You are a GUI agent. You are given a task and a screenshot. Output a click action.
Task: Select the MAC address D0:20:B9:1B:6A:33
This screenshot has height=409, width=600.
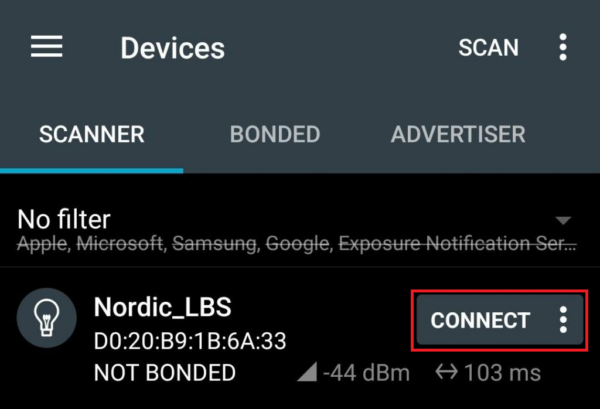(x=190, y=341)
